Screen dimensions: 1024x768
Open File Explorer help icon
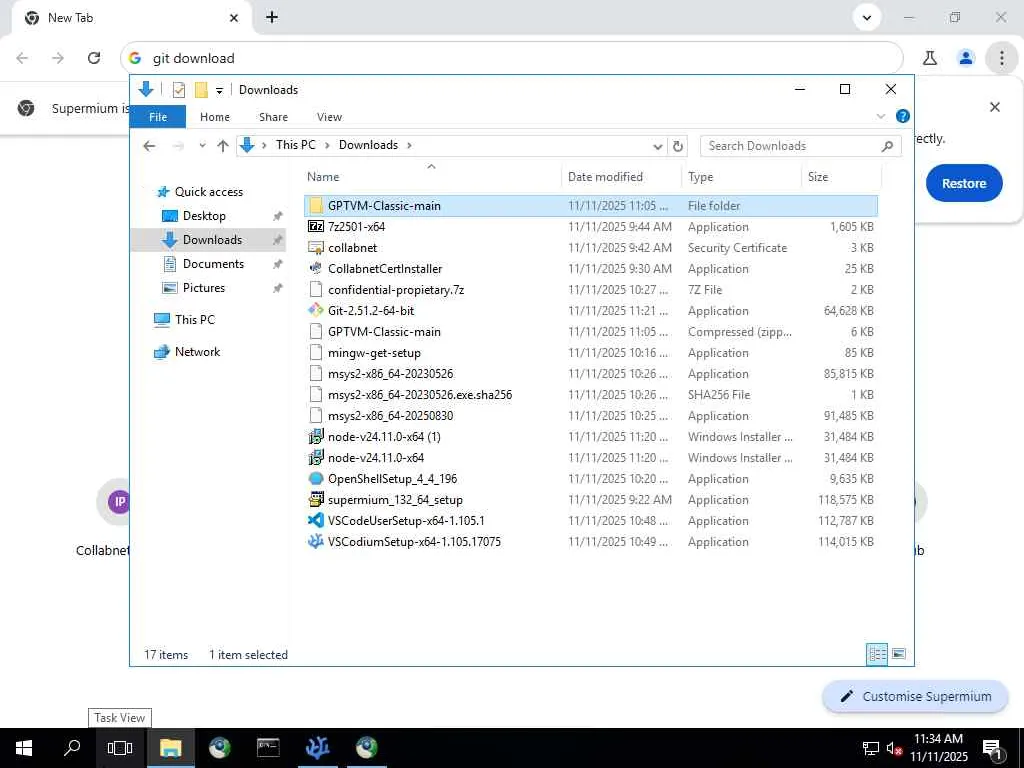tap(903, 116)
